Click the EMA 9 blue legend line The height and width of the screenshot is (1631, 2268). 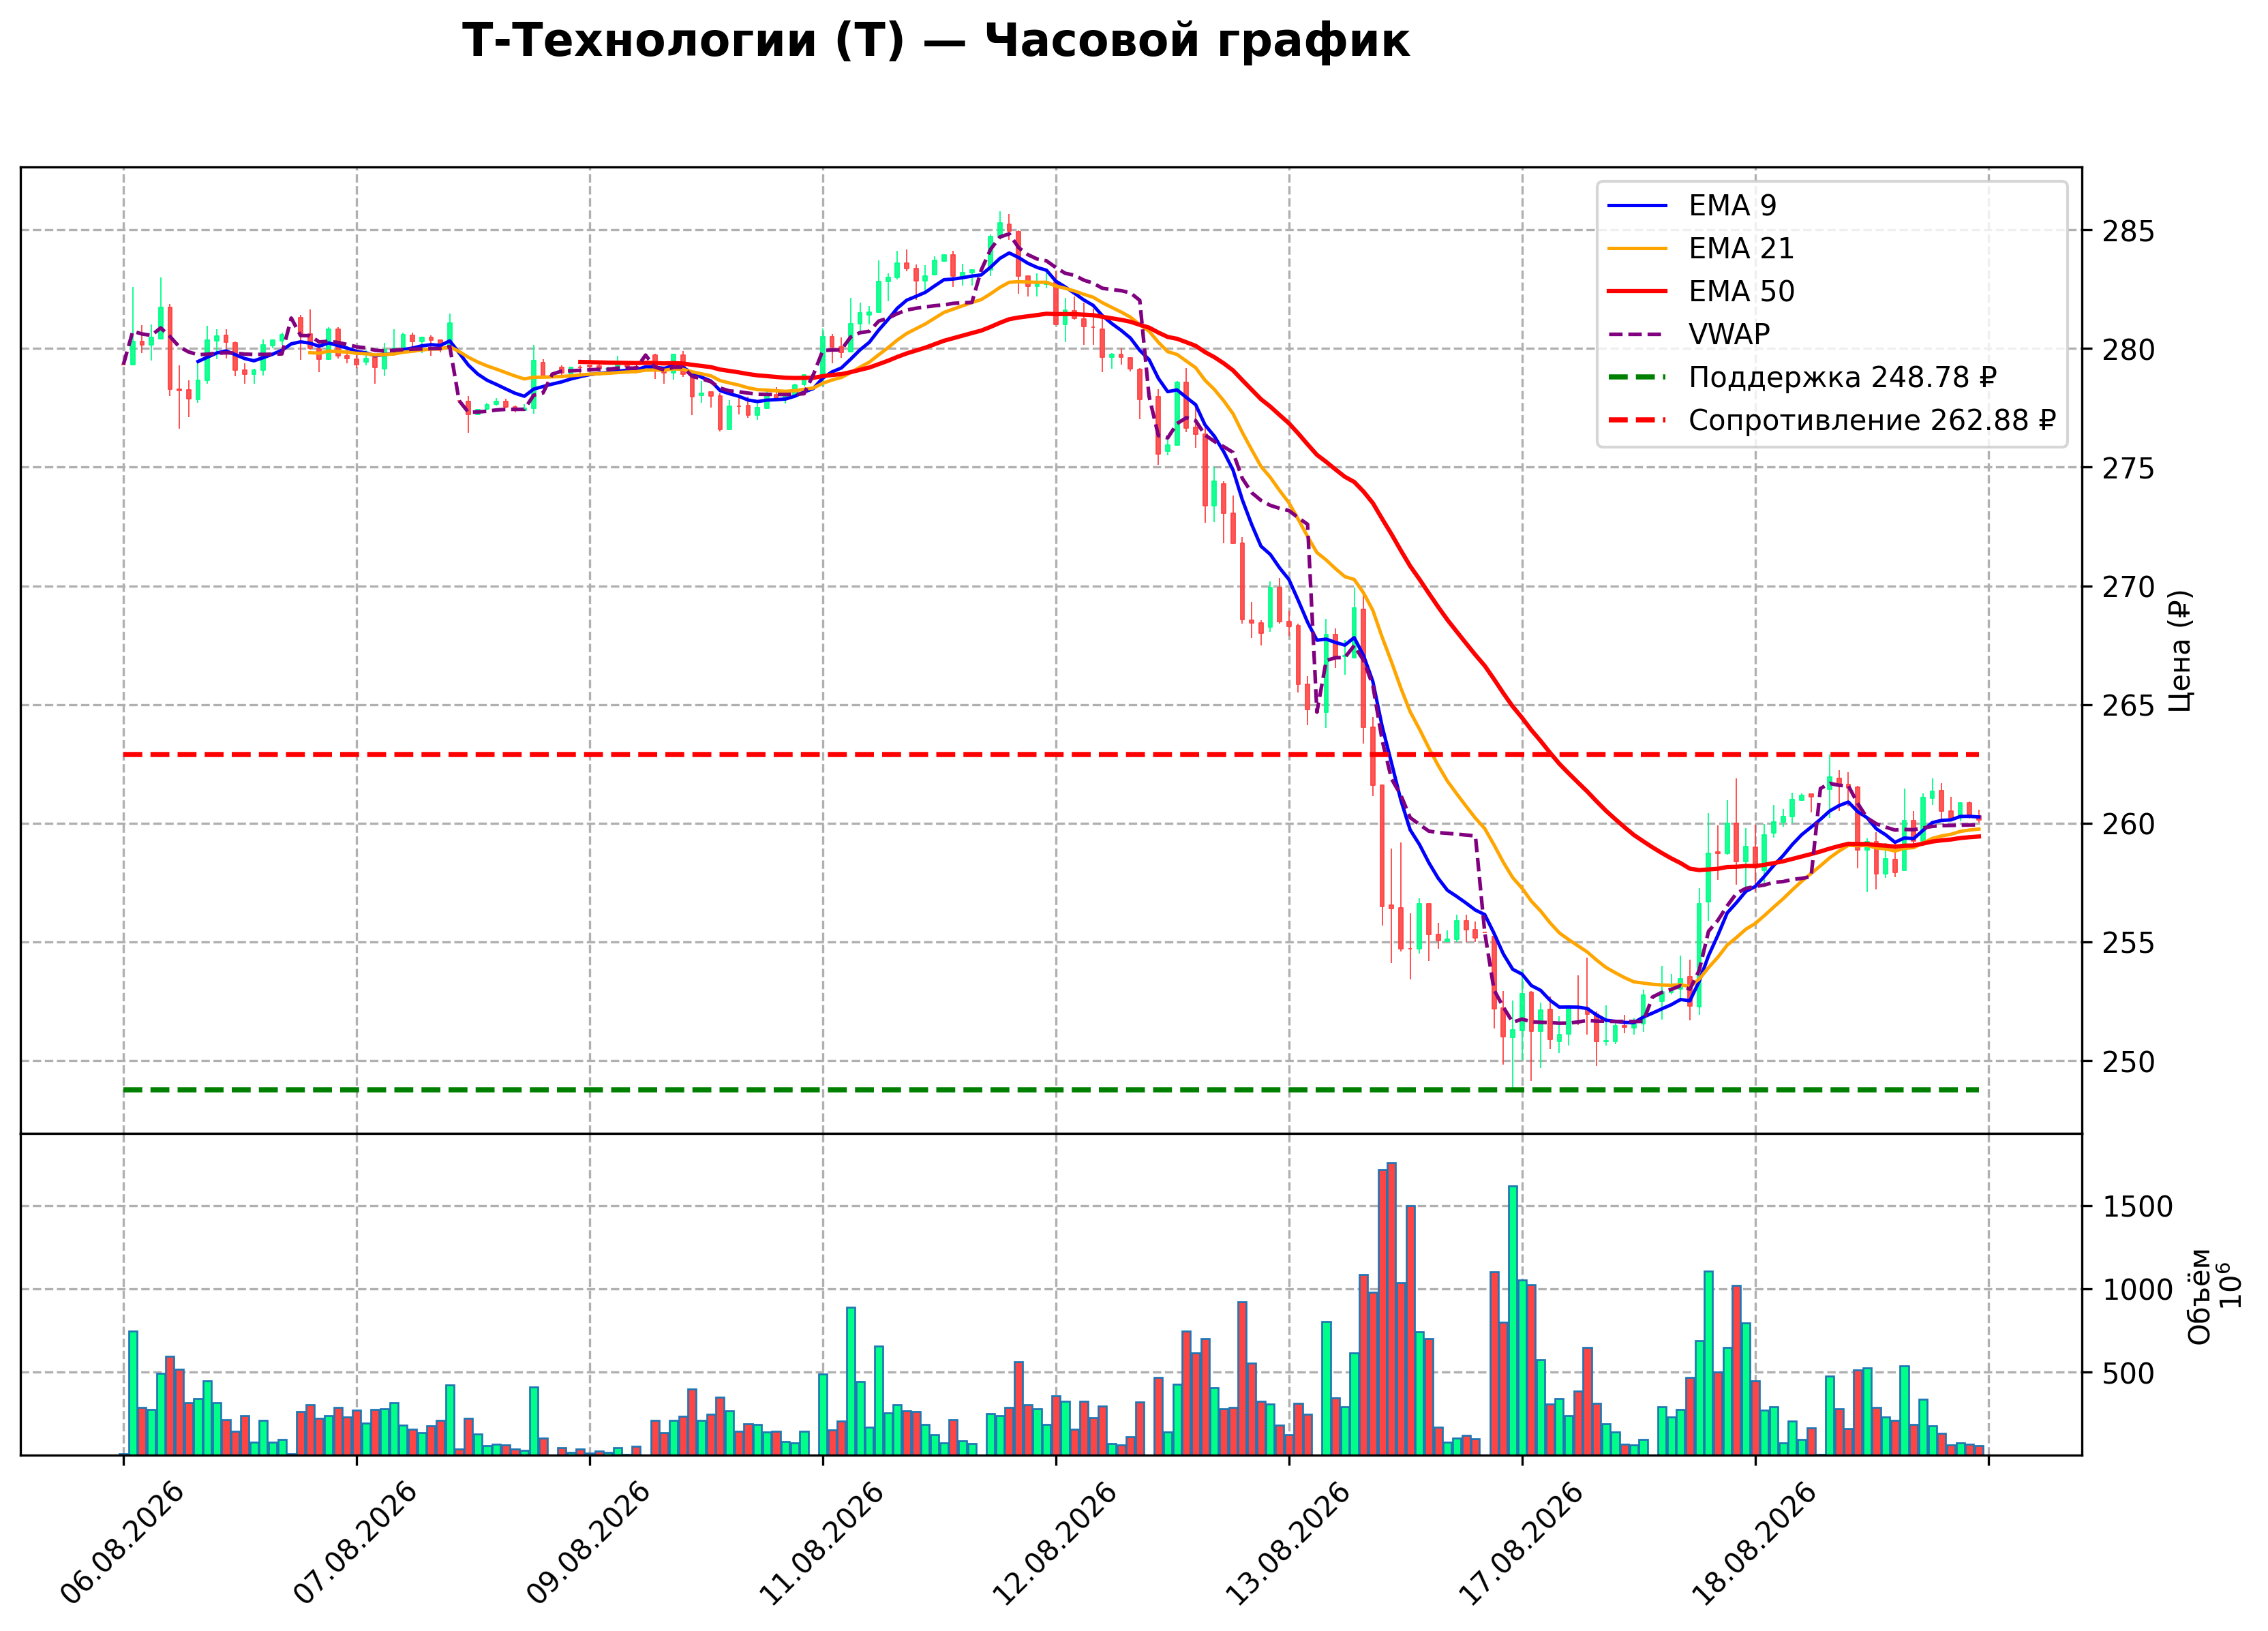point(1637,206)
